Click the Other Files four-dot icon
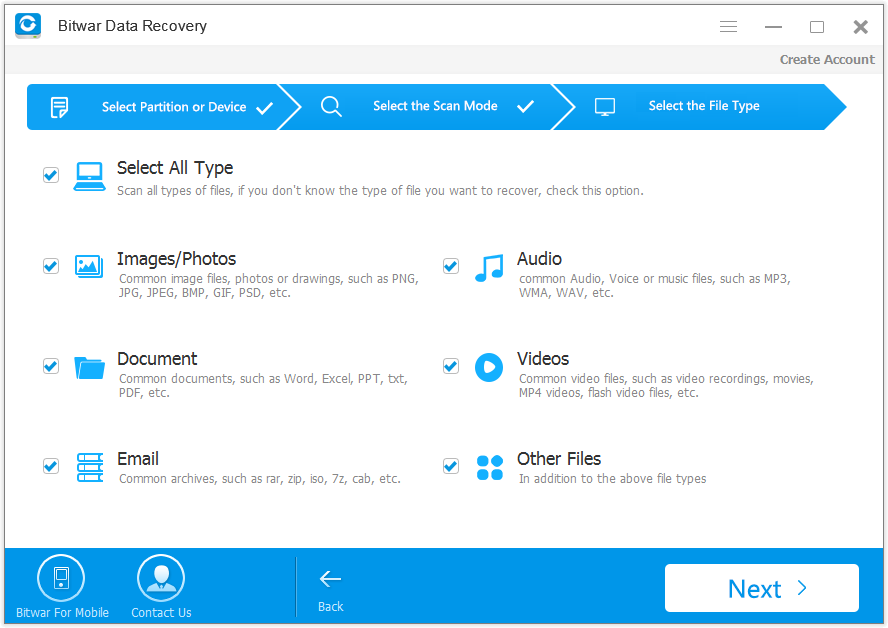This screenshot has height=628, width=888. (489, 468)
